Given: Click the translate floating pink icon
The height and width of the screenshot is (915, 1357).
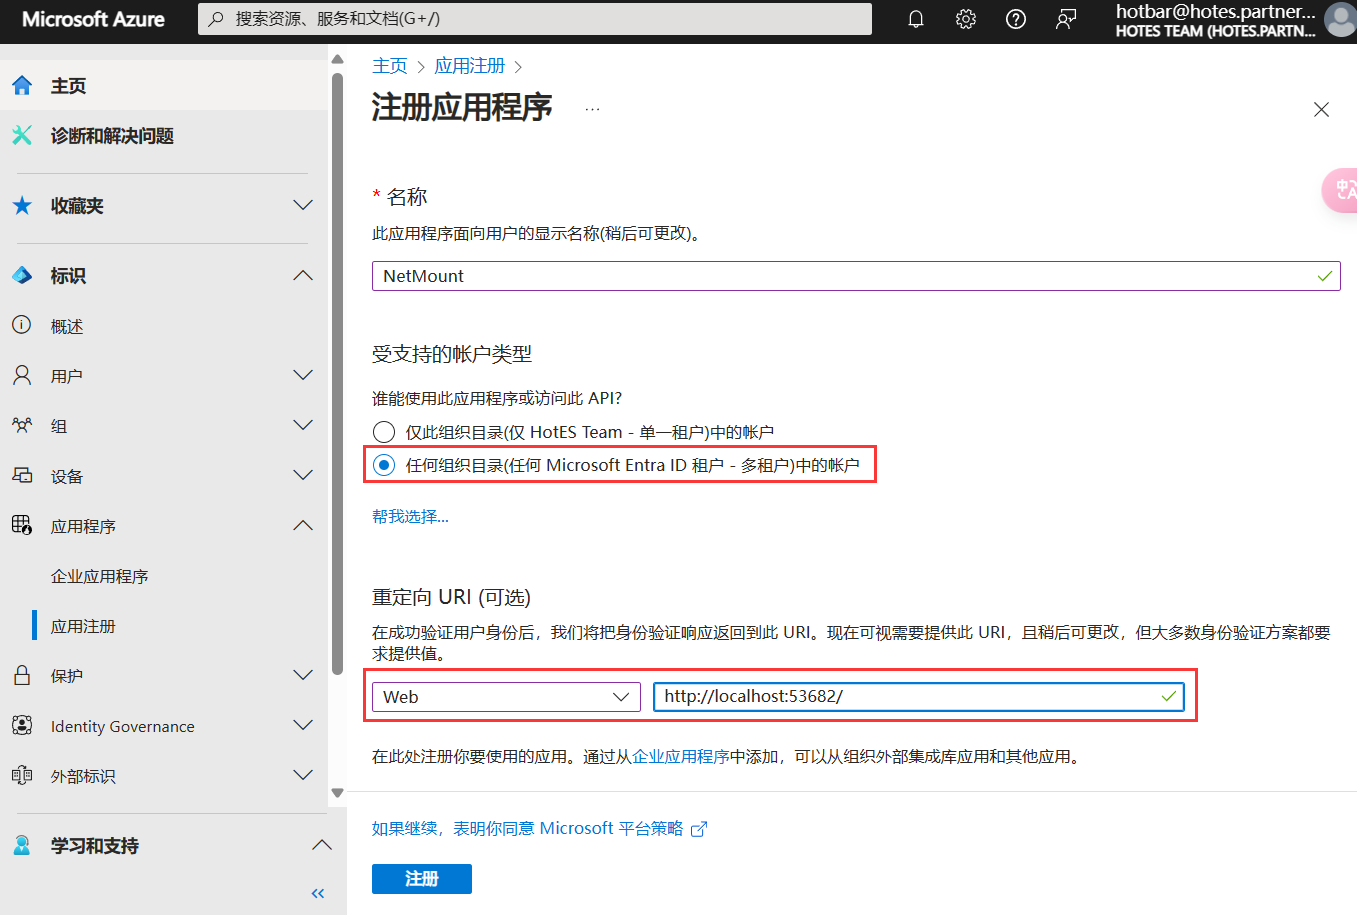Looking at the screenshot, I should [x=1342, y=190].
